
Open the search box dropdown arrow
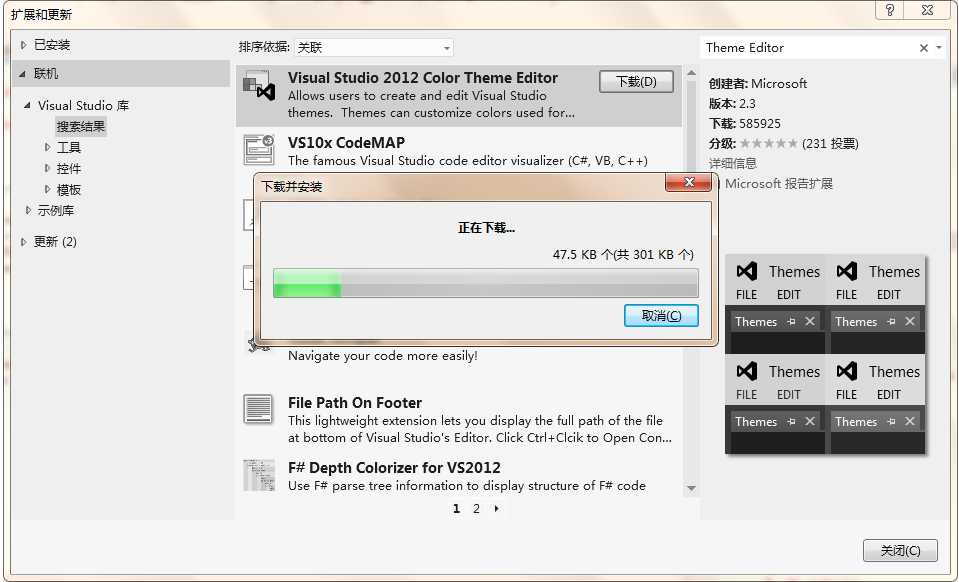tap(939, 48)
